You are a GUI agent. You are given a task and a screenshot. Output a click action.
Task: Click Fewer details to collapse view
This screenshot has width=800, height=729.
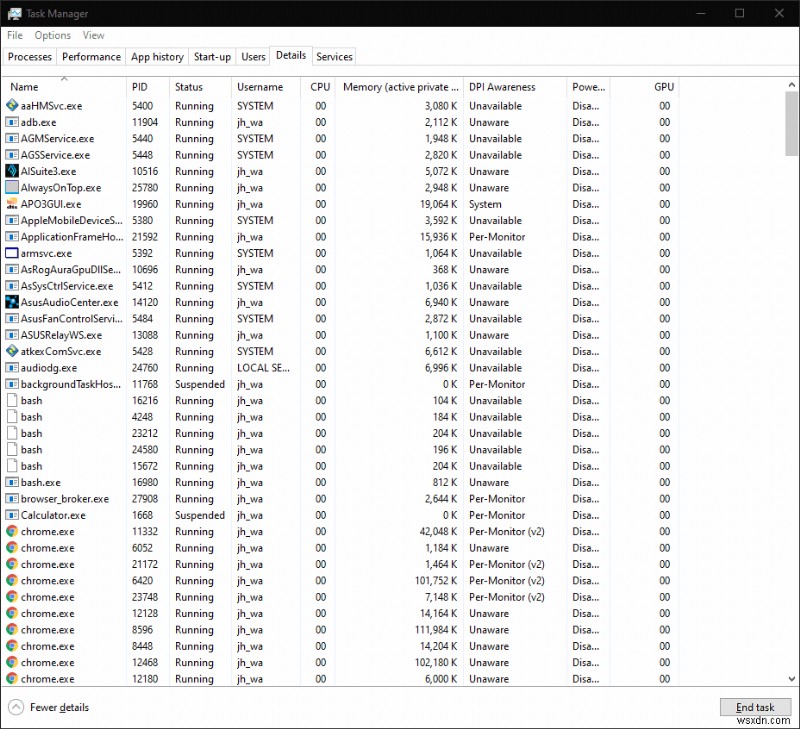[x=58, y=707]
